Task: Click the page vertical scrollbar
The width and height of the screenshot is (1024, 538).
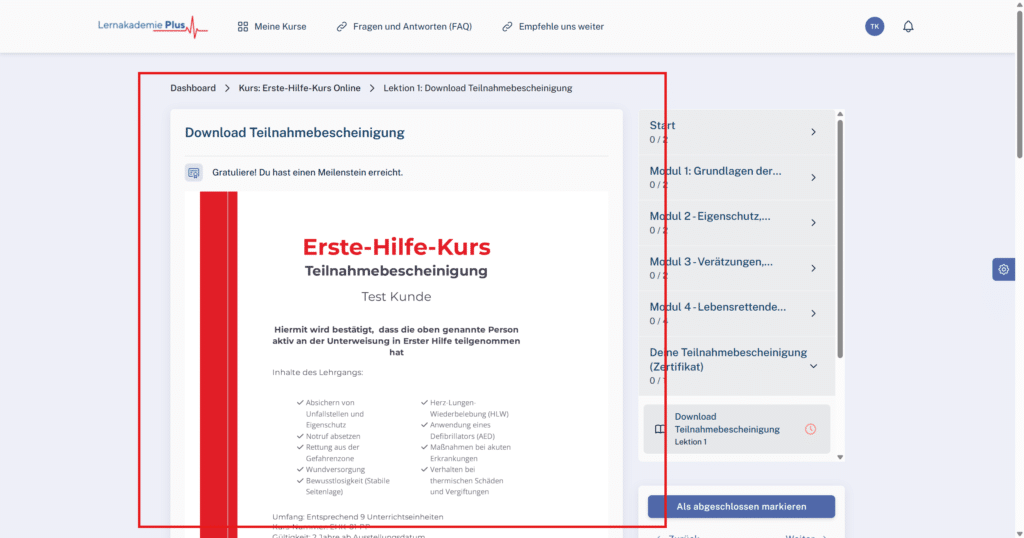Action: click(x=1019, y=82)
